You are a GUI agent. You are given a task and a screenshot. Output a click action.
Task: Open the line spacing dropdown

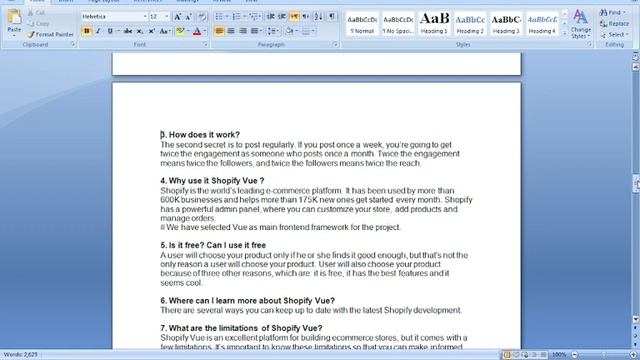(x=279, y=31)
